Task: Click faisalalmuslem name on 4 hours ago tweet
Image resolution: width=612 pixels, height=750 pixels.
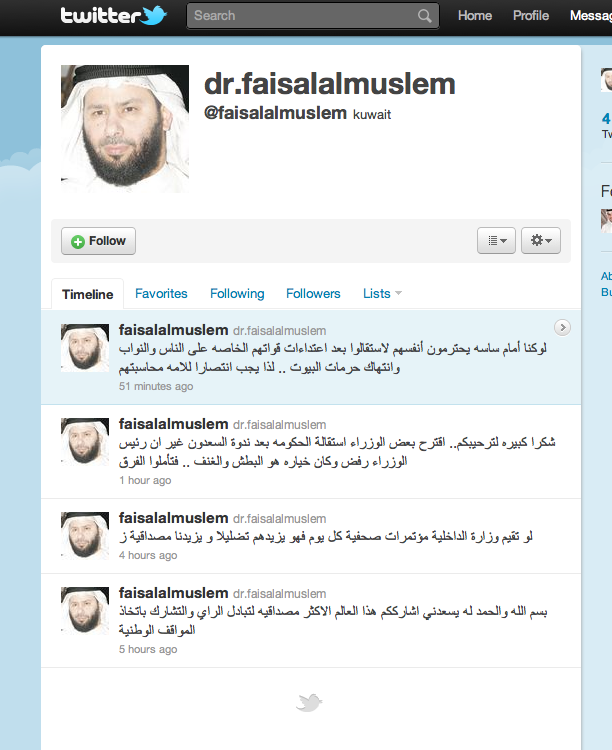Action: pyautogui.click(x=173, y=518)
